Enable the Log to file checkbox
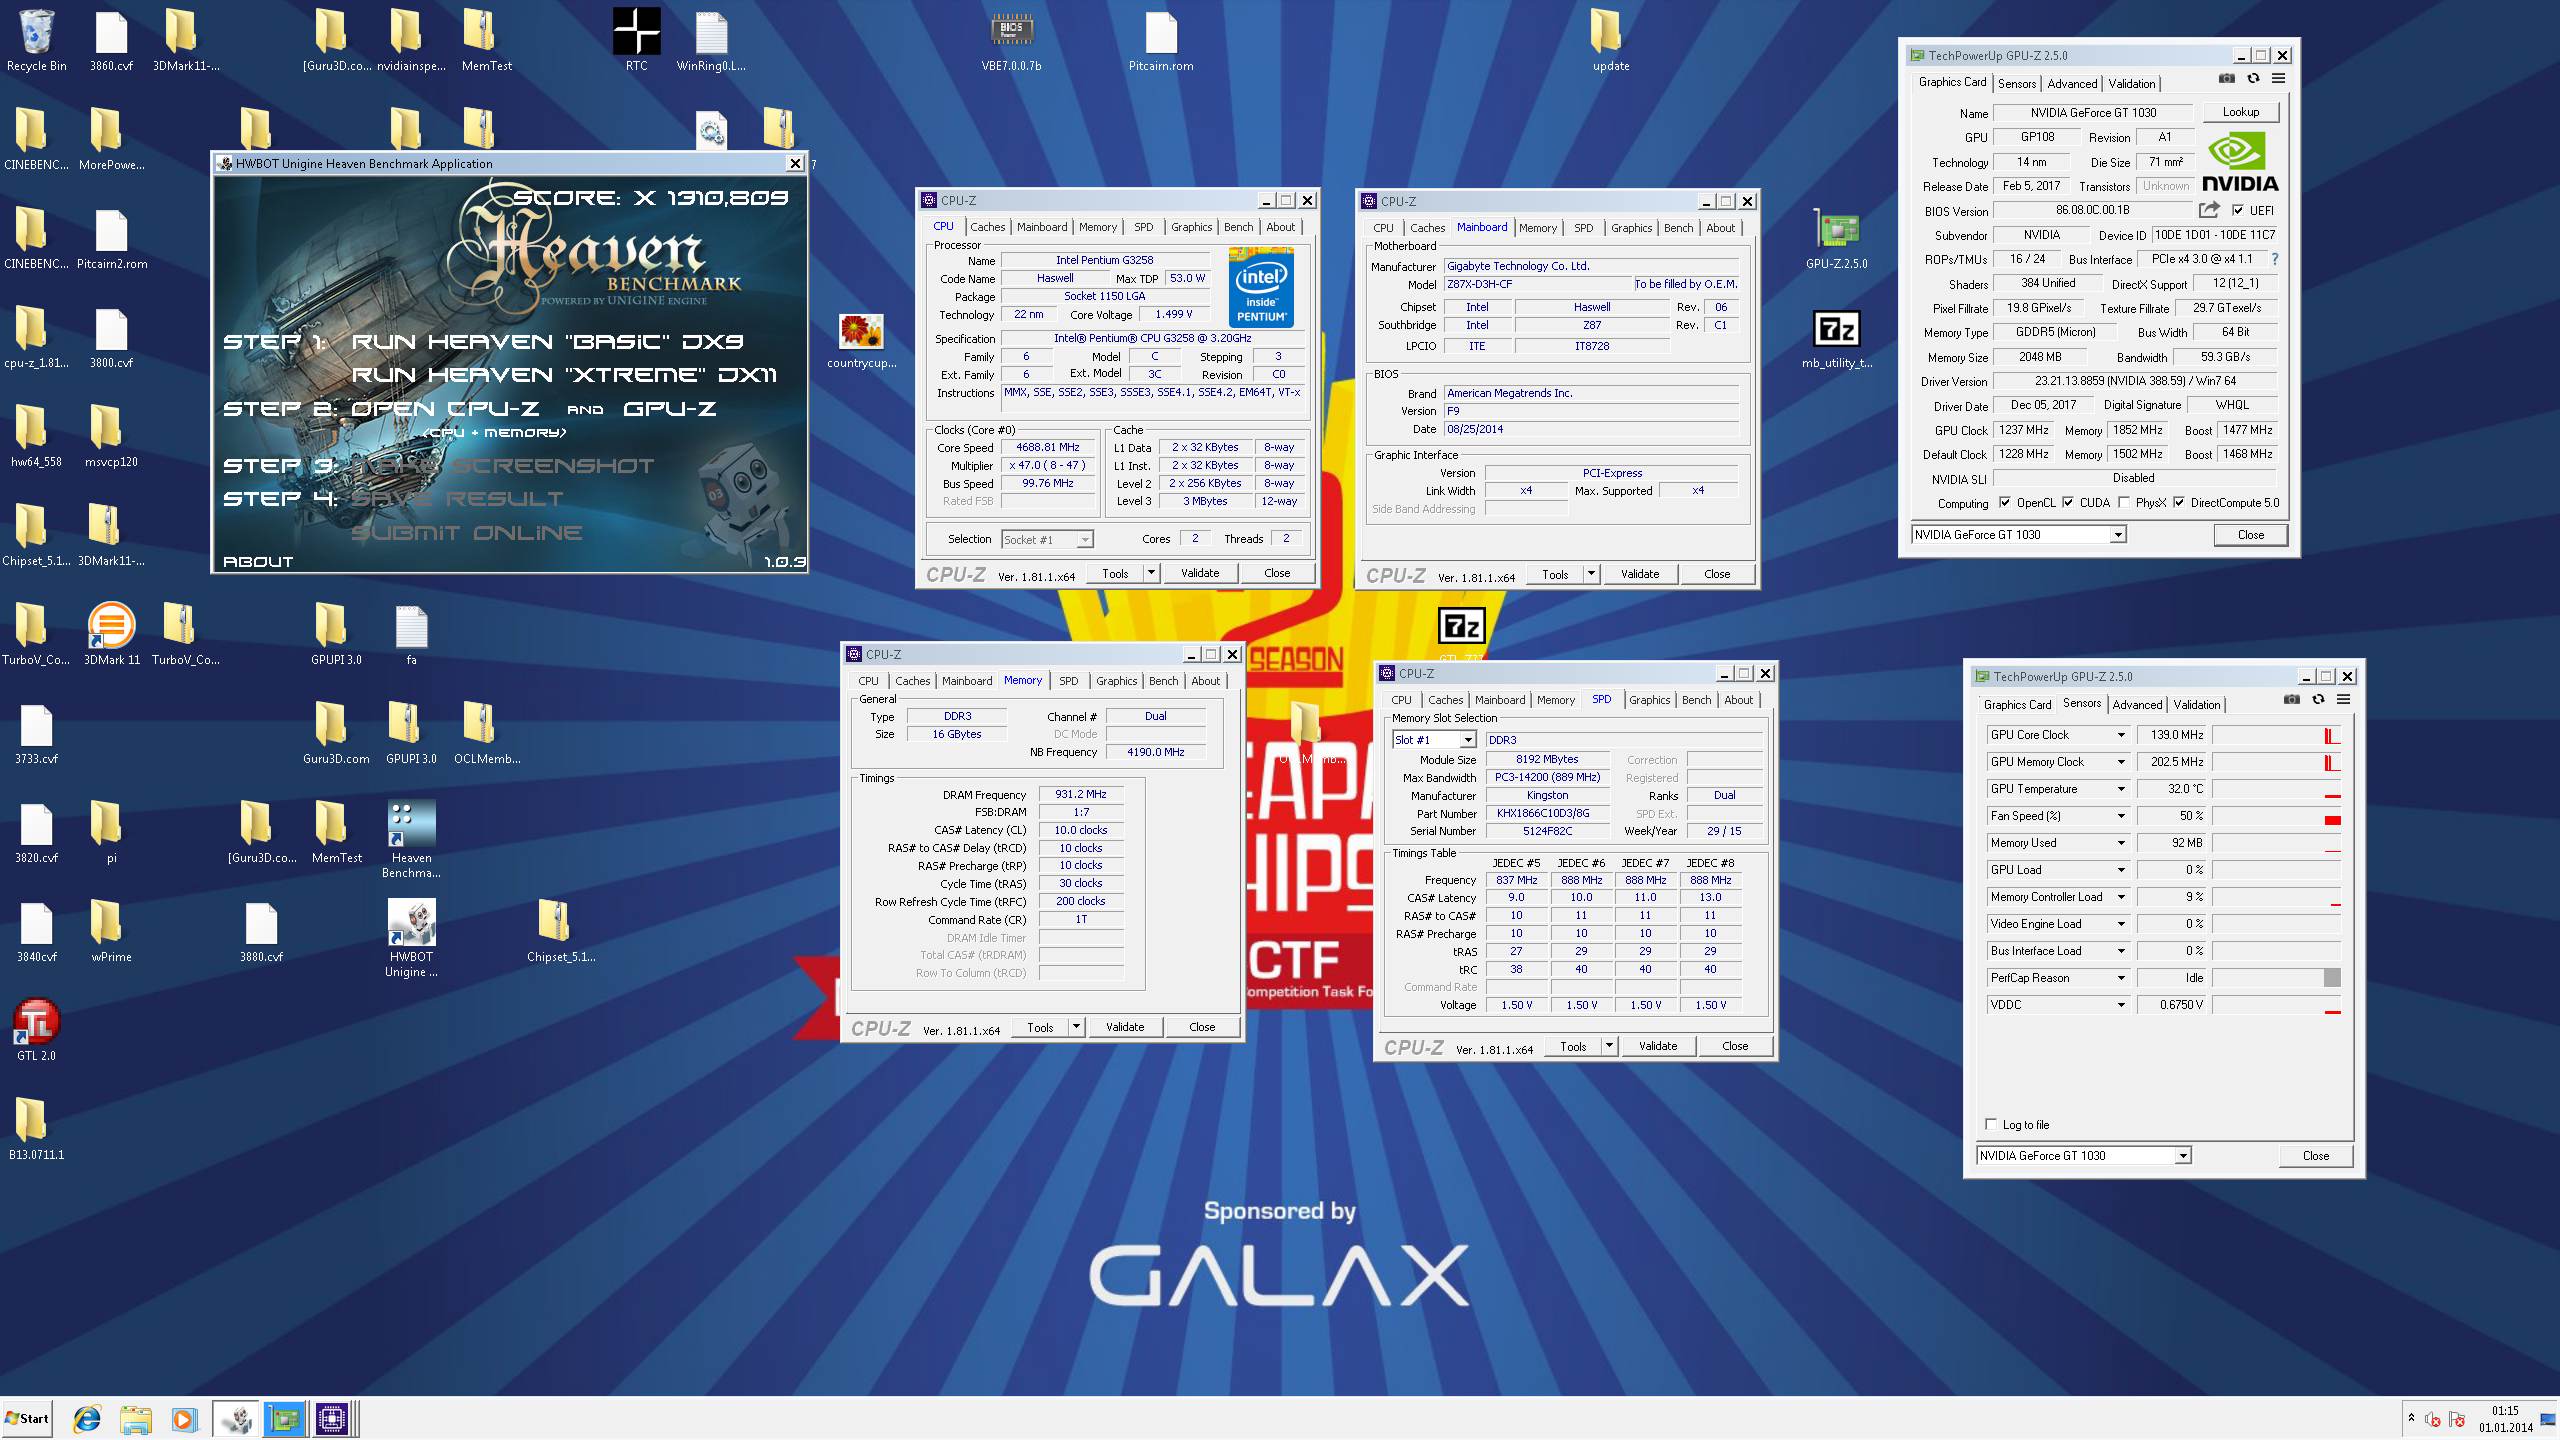 pyautogui.click(x=1991, y=1124)
